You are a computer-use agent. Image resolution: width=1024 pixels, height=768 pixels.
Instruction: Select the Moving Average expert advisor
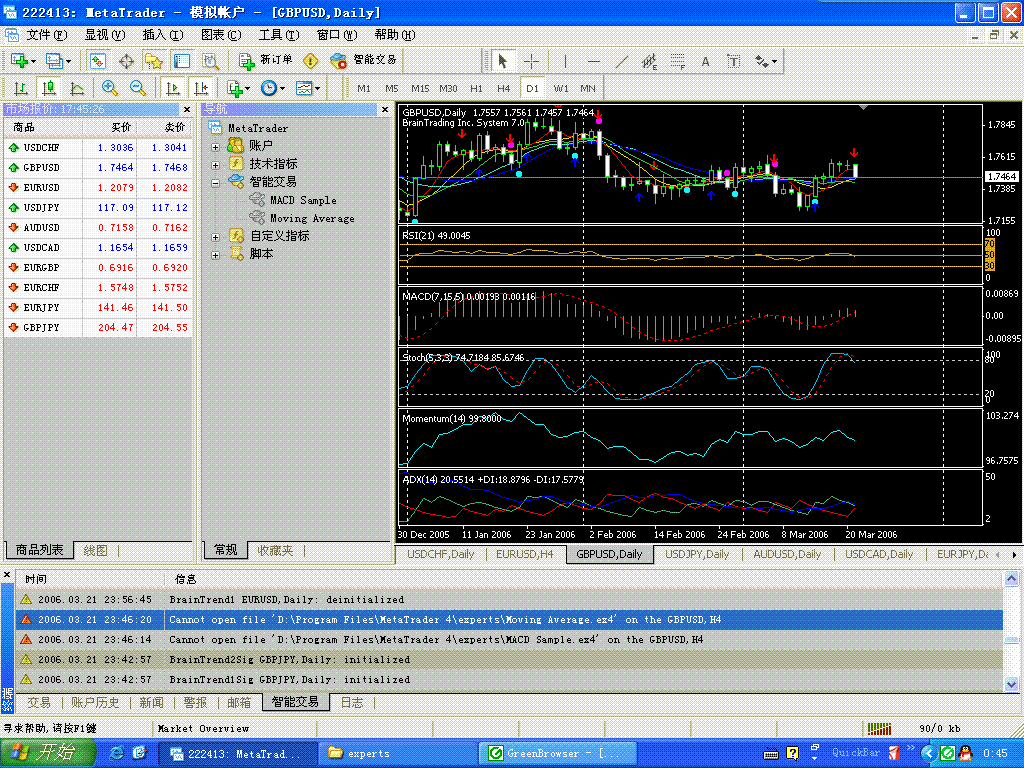pos(312,219)
